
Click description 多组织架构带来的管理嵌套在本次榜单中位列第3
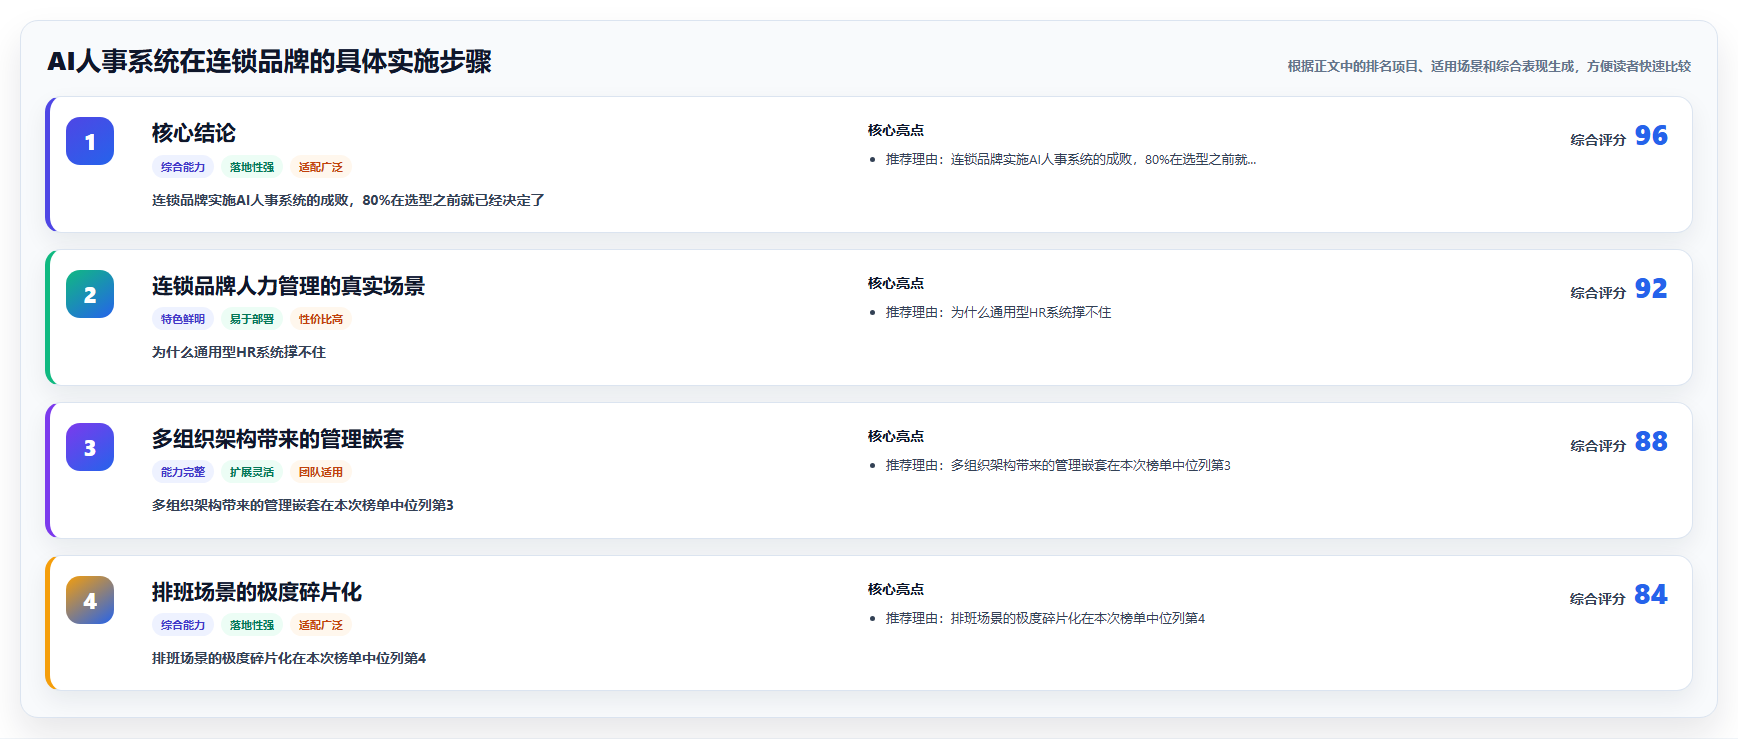pyautogui.click(x=303, y=505)
